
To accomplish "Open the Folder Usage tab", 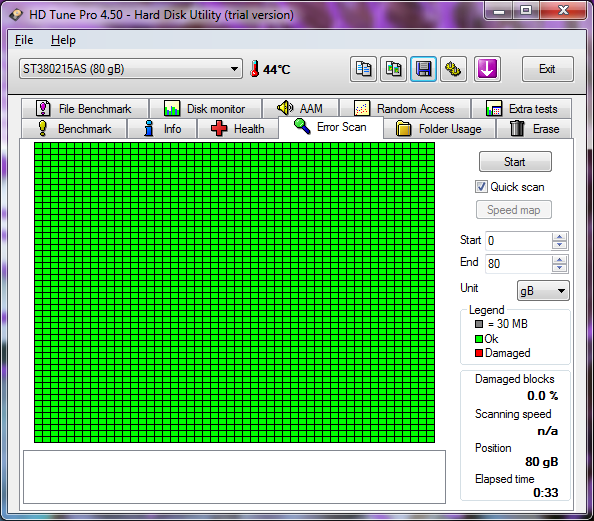I will point(439,129).
